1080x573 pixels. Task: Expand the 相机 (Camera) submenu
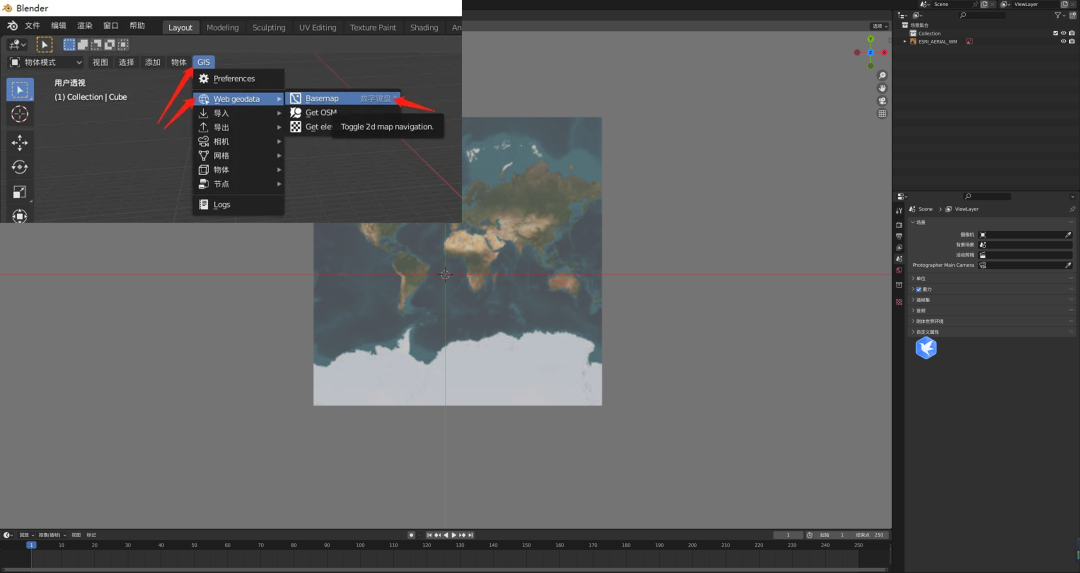tap(238, 141)
